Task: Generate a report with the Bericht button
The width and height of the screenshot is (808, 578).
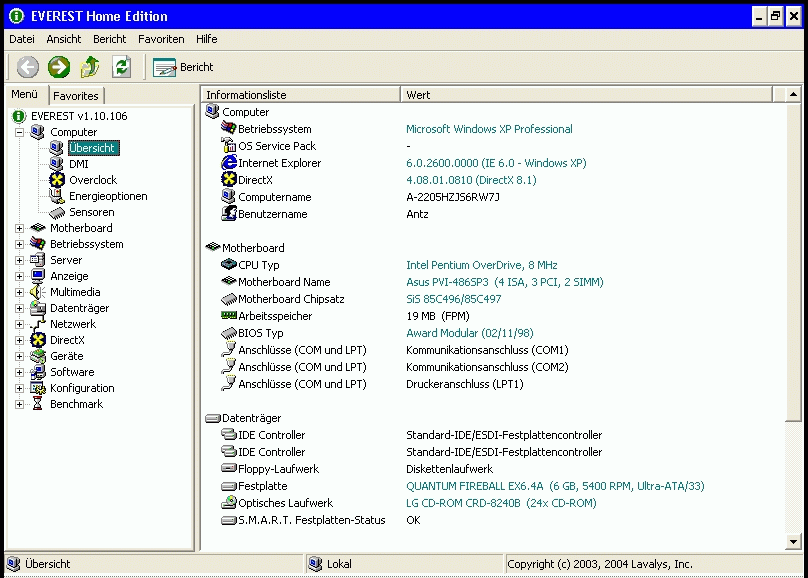Action: (x=183, y=67)
